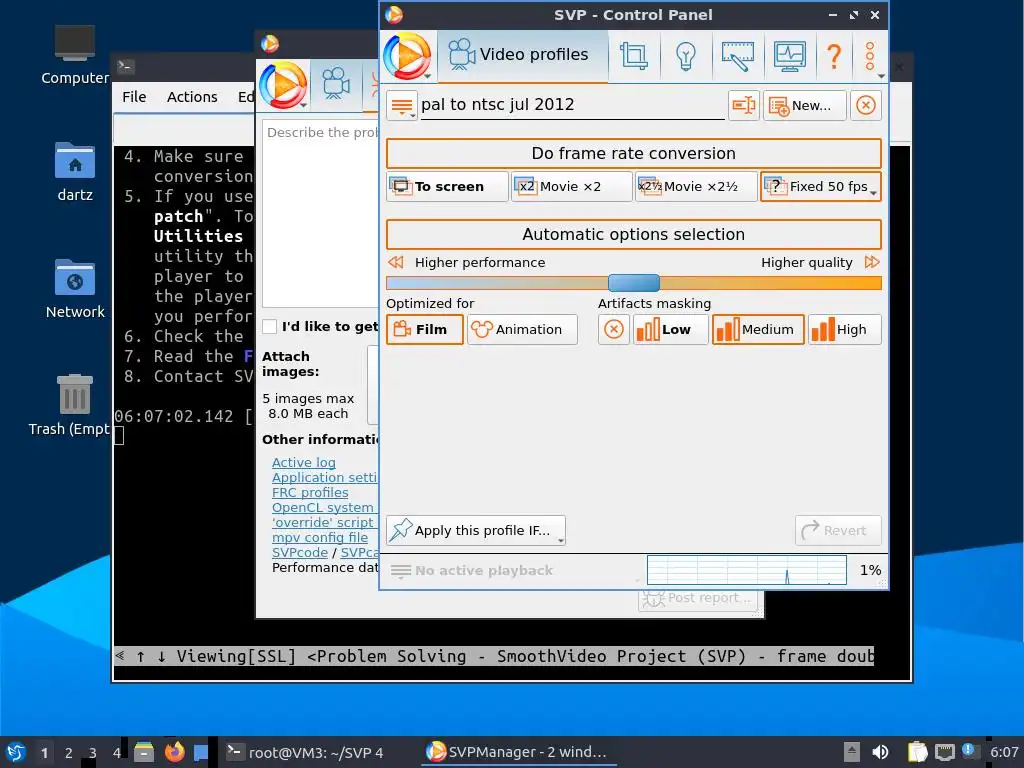1024x768 pixels.
Task: Switch to workspace 2
Action: pos(69,753)
